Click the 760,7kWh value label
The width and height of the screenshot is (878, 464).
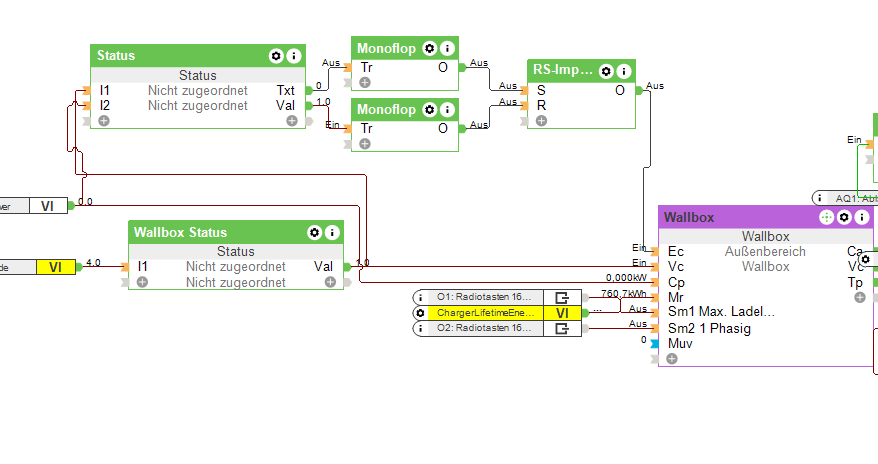(x=624, y=293)
